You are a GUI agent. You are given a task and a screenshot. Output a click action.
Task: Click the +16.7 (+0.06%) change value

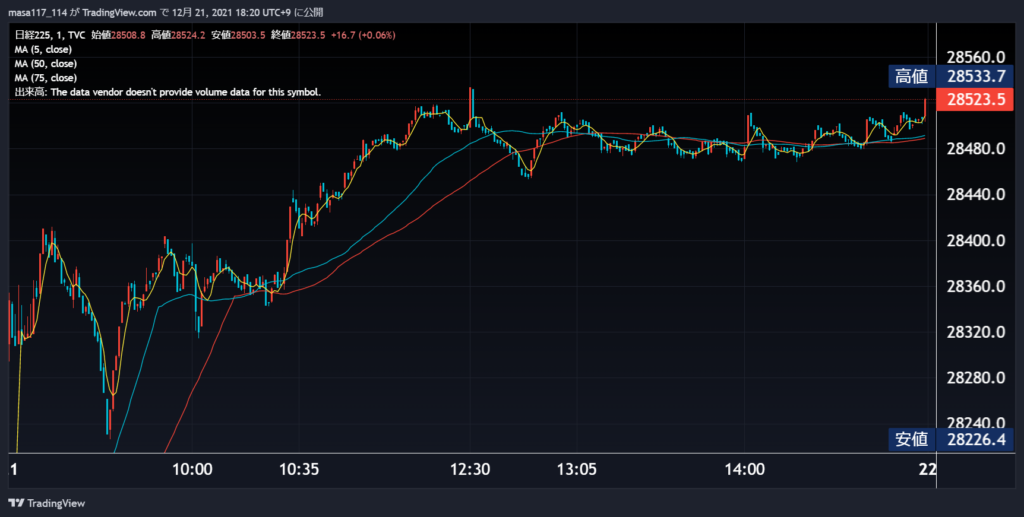(x=362, y=35)
